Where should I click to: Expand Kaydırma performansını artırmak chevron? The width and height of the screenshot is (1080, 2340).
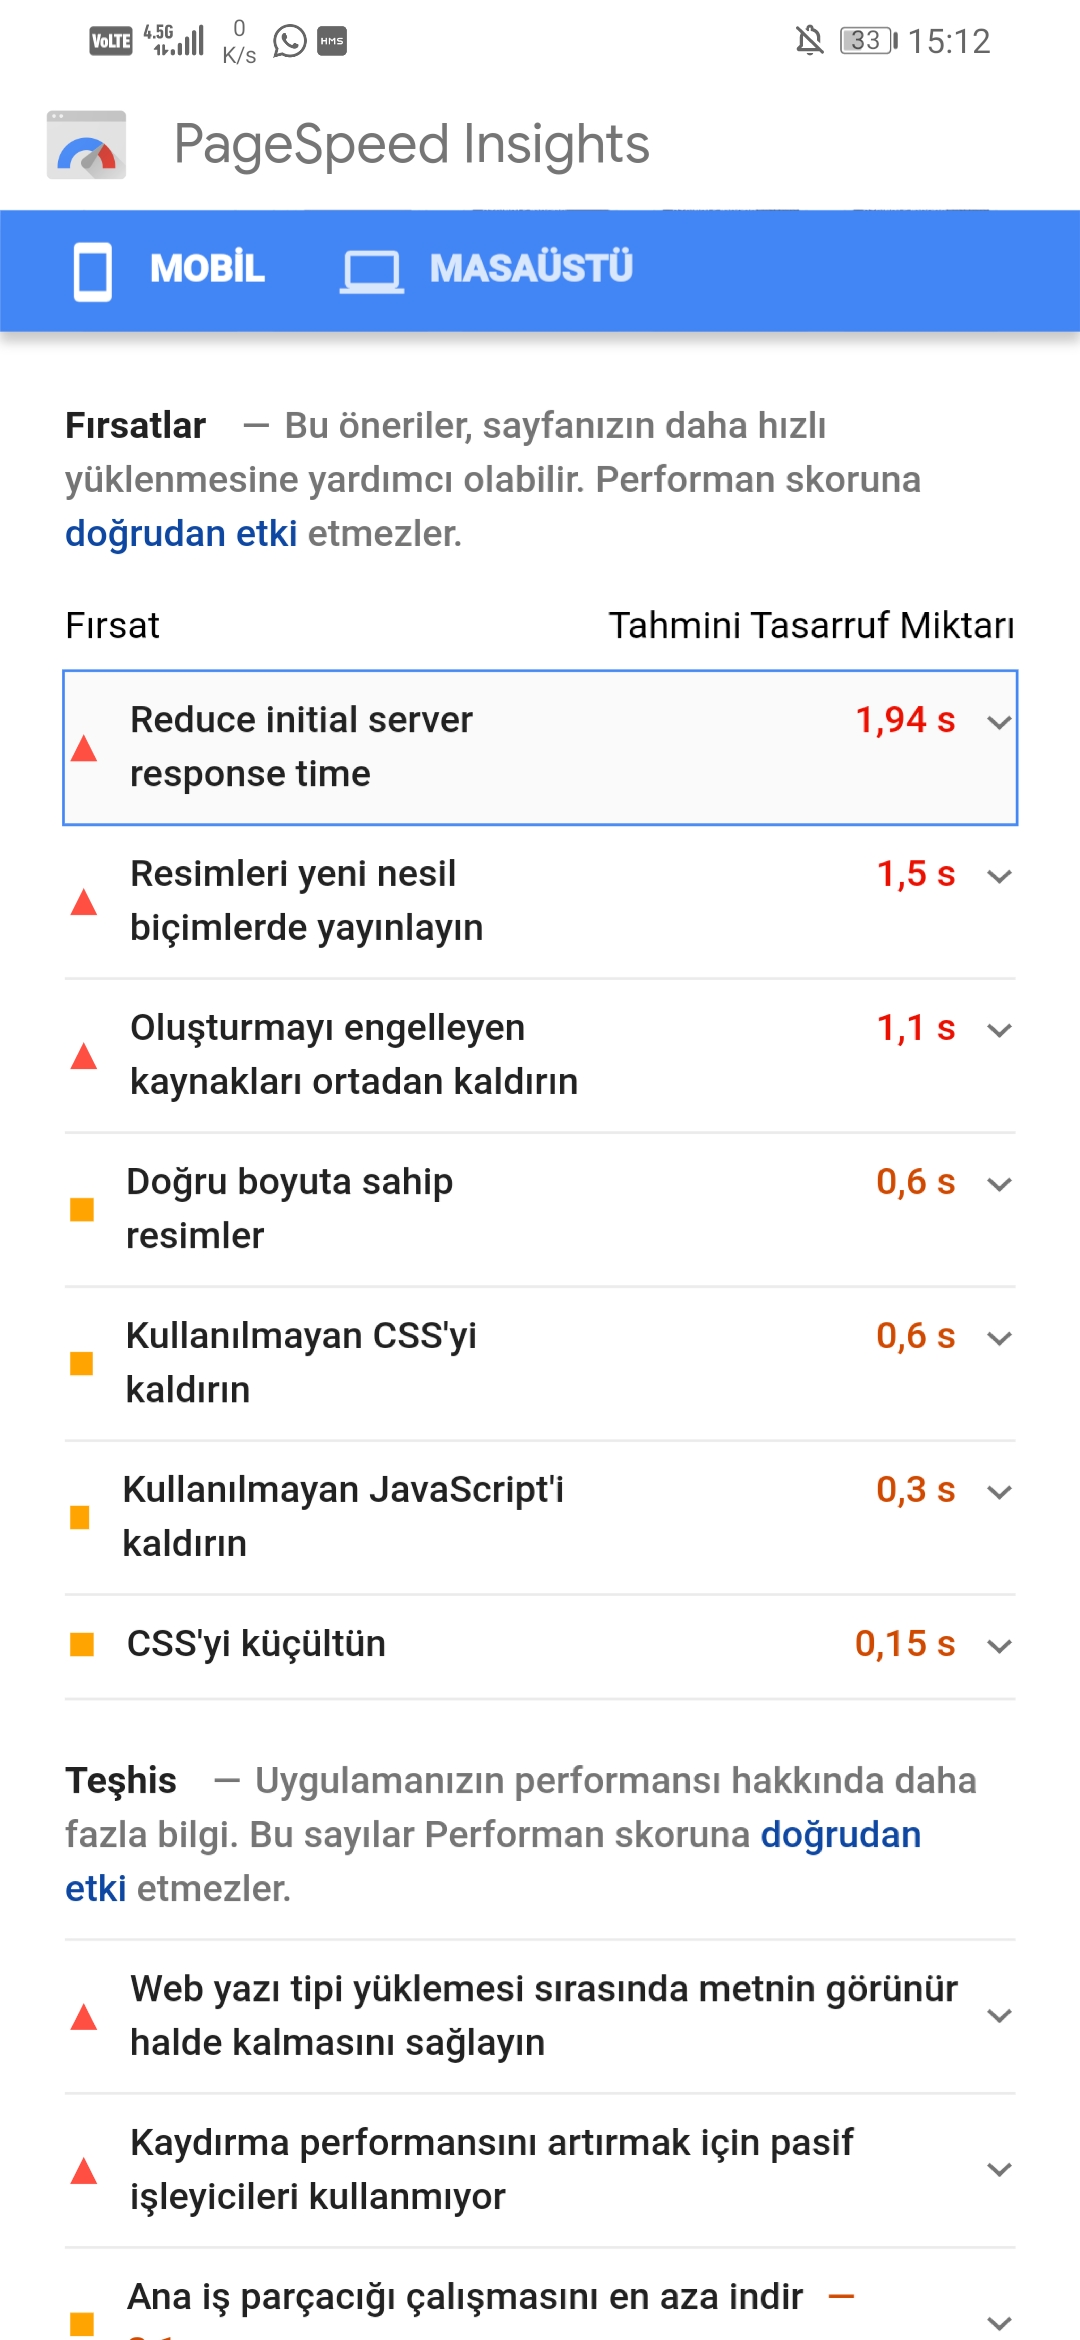click(x=999, y=2169)
